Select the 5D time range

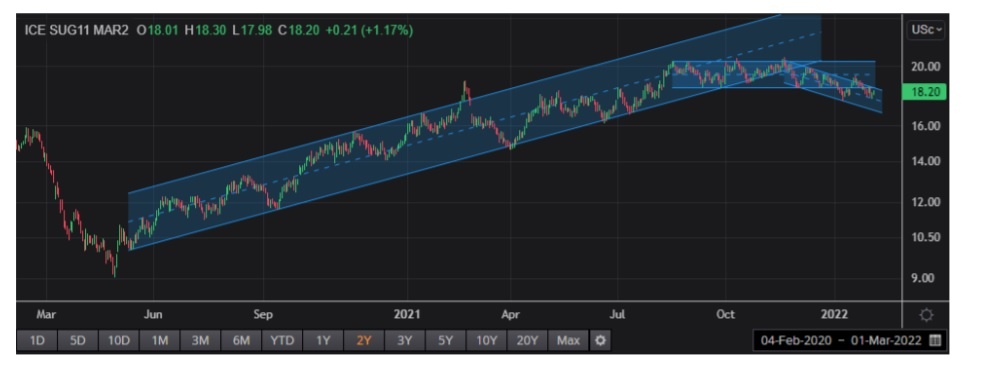pyautogui.click(x=77, y=340)
